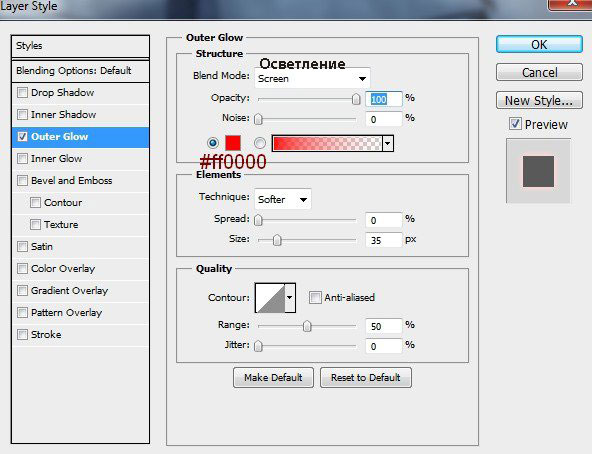Uncheck the Outer Glow checkbox

coord(23,136)
